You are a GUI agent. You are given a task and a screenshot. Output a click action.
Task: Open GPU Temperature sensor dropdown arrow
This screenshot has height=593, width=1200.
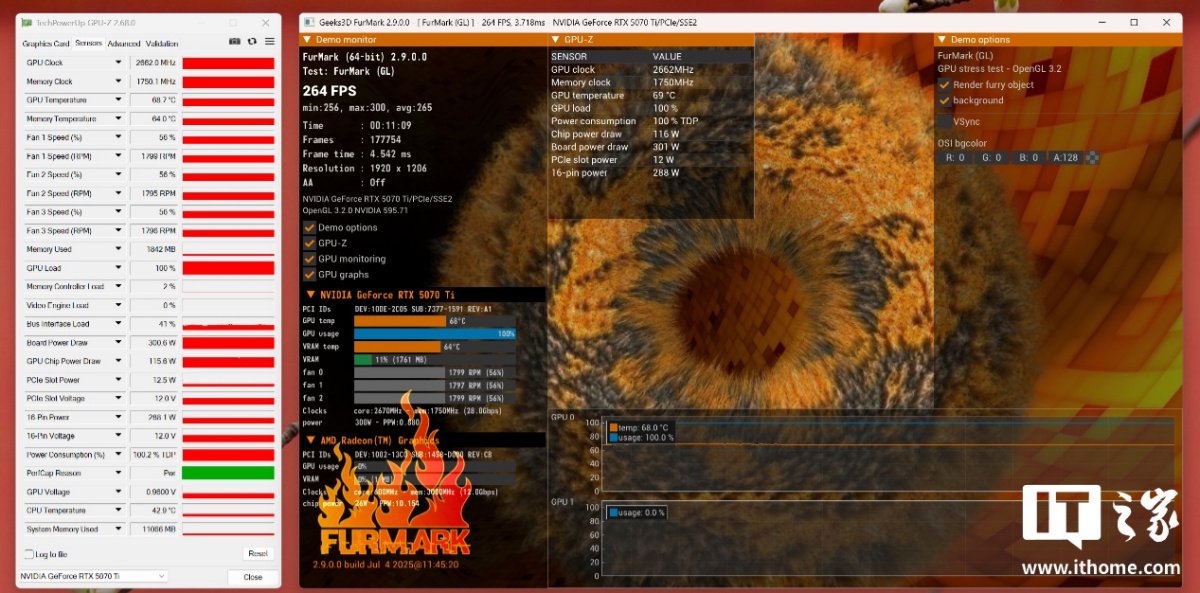pos(119,100)
